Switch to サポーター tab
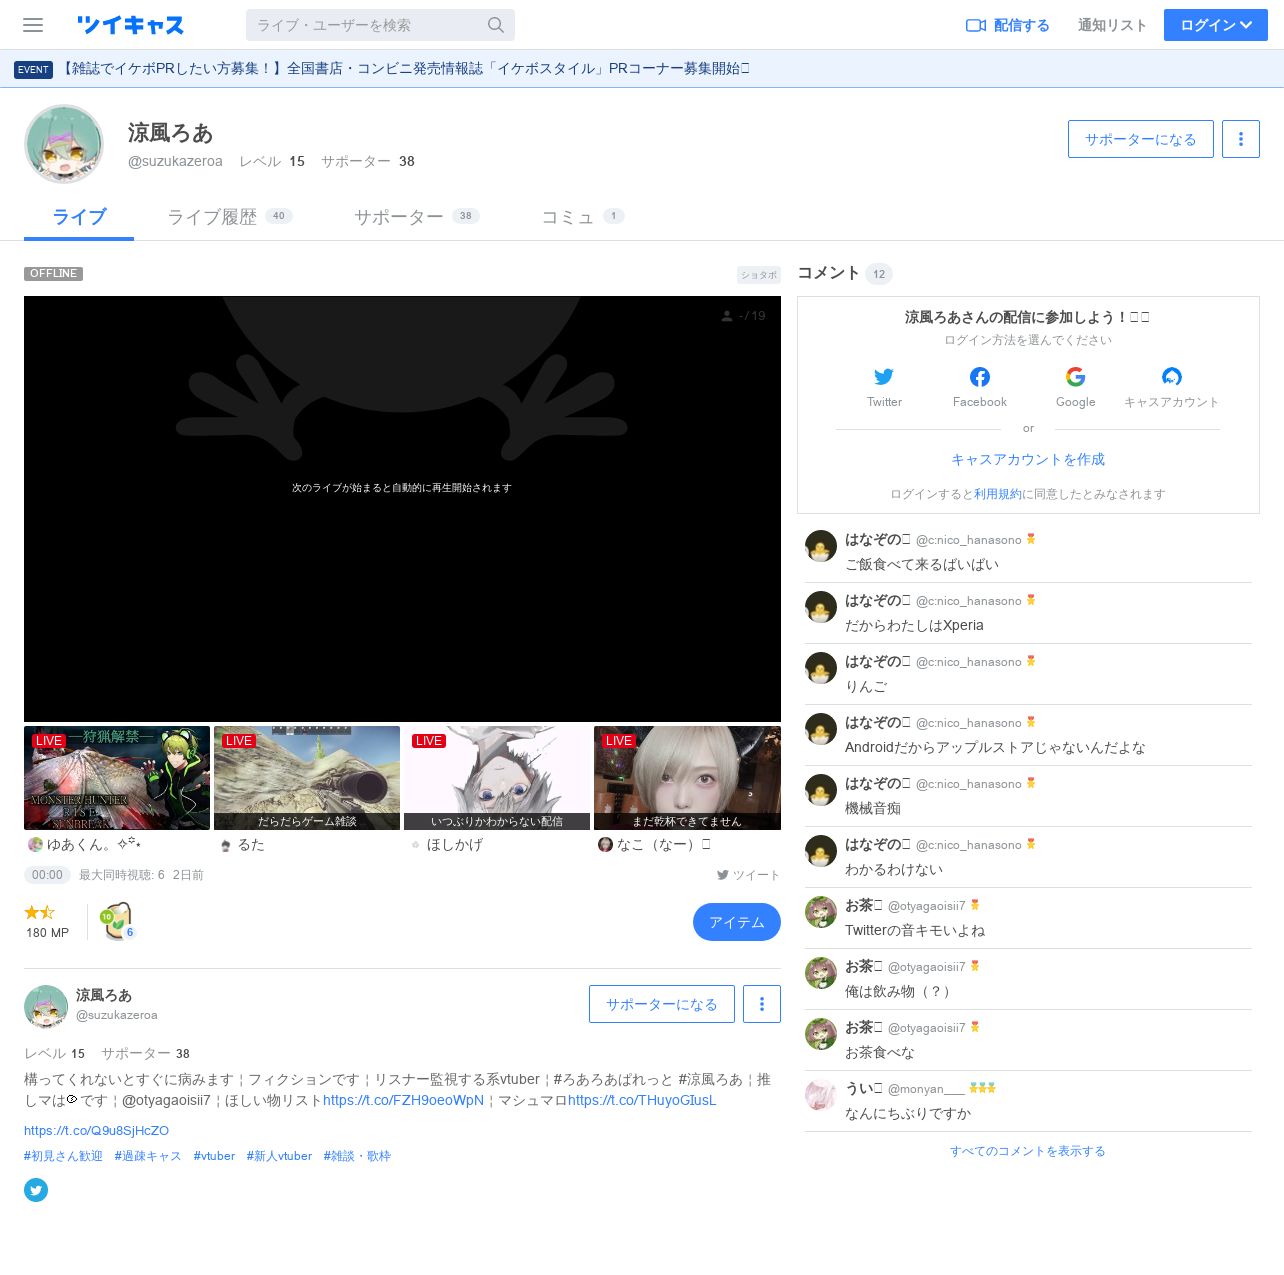 coord(417,217)
